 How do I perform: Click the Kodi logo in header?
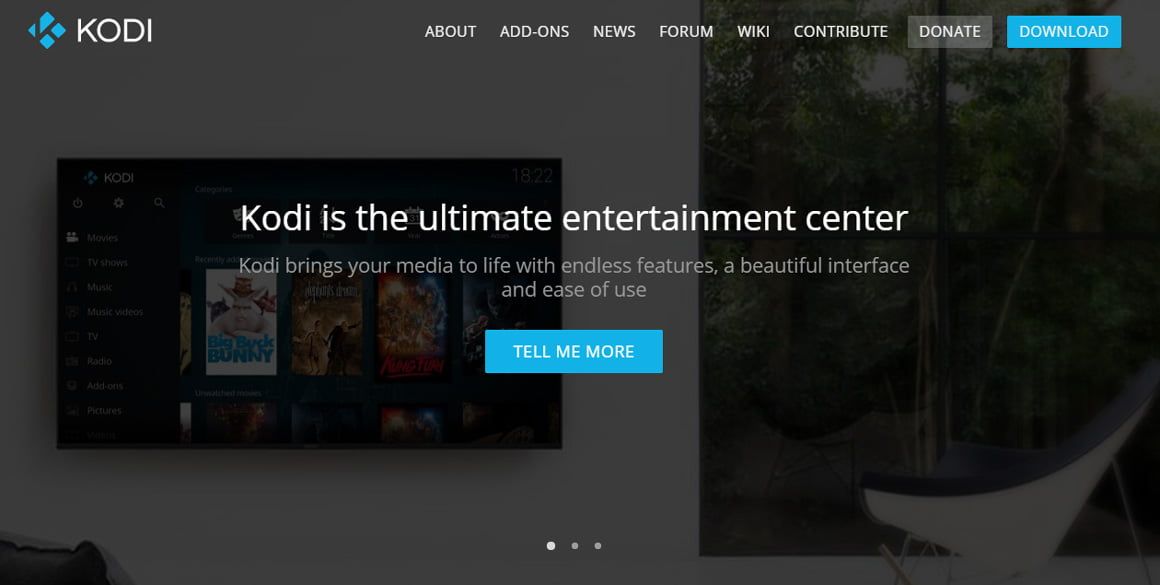90,30
